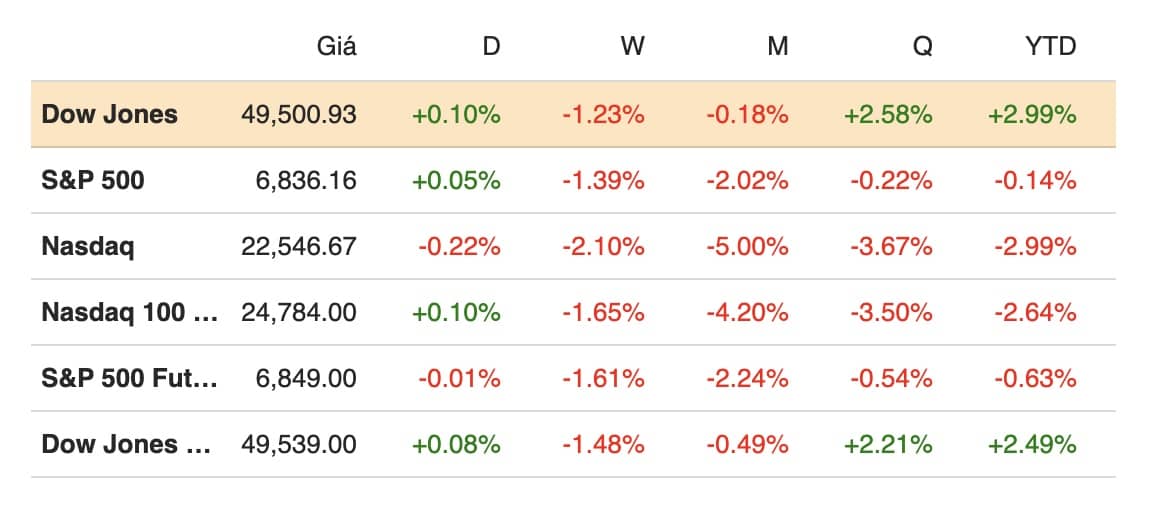Image resolution: width=1166 pixels, height=530 pixels.
Task: Sort by the YTD column header
Action: (1050, 46)
